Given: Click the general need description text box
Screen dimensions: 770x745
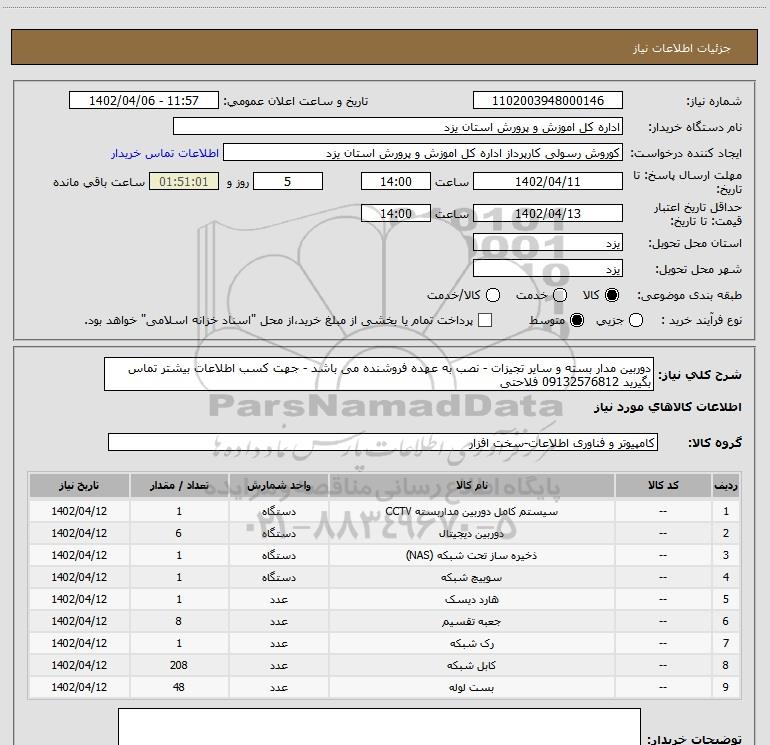Looking at the screenshot, I should (379, 374).
